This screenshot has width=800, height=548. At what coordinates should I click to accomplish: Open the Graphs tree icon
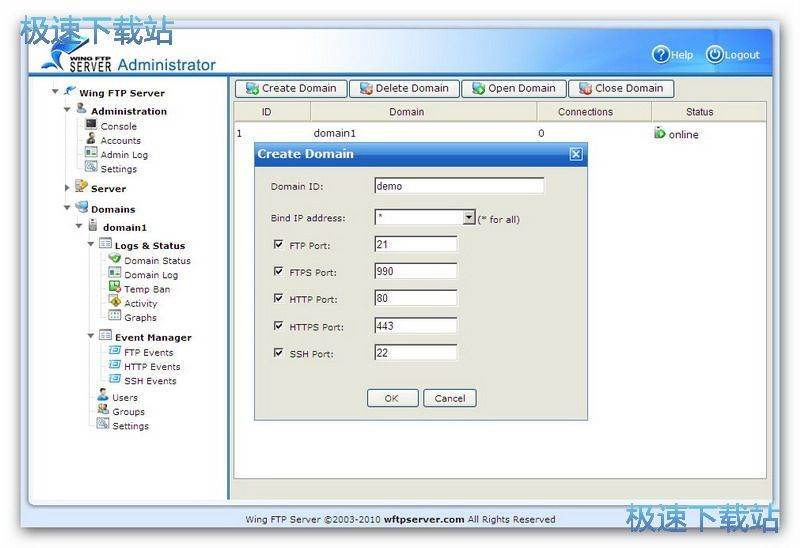tap(115, 317)
